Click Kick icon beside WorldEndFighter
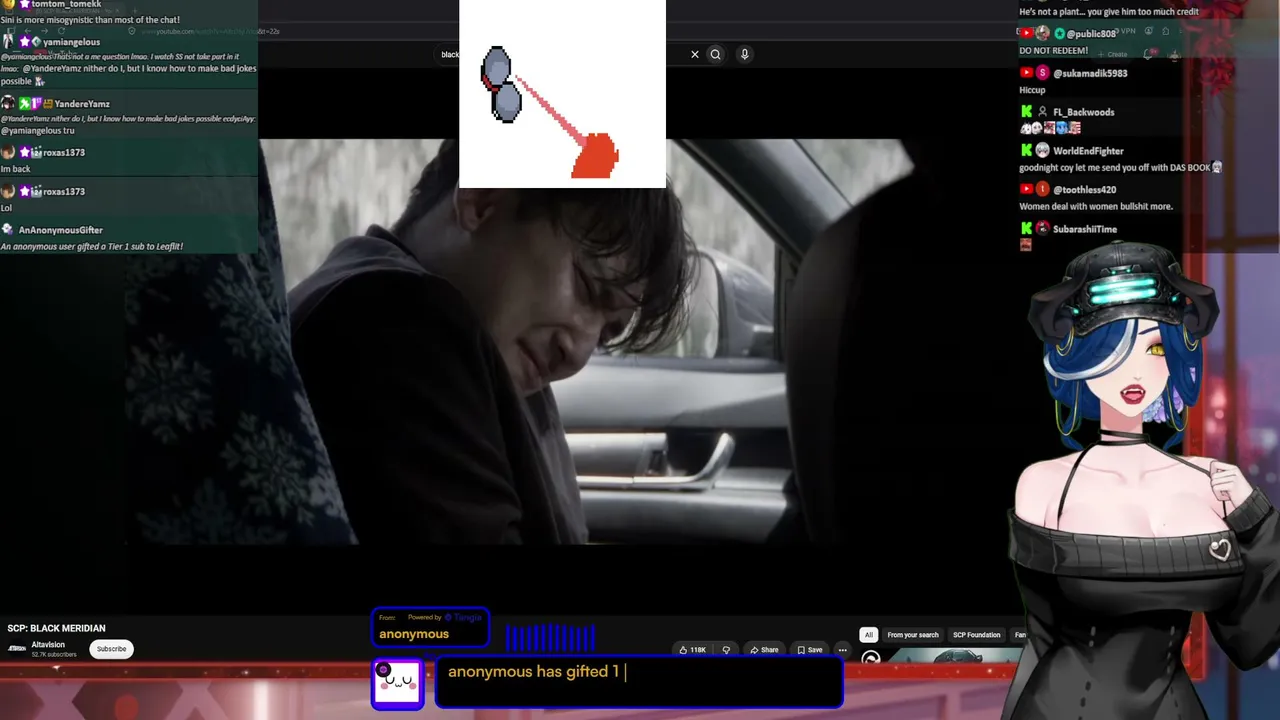Viewport: 1280px width, 720px height. (x=1025, y=151)
